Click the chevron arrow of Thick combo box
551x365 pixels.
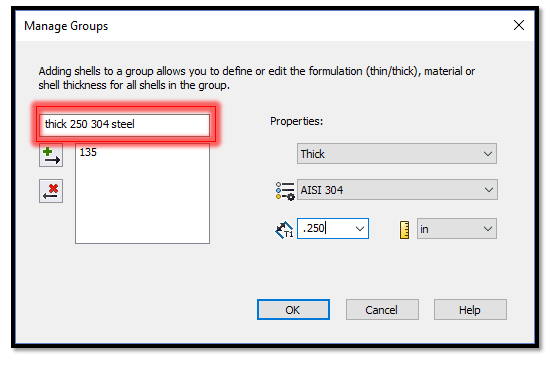pyautogui.click(x=488, y=154)
